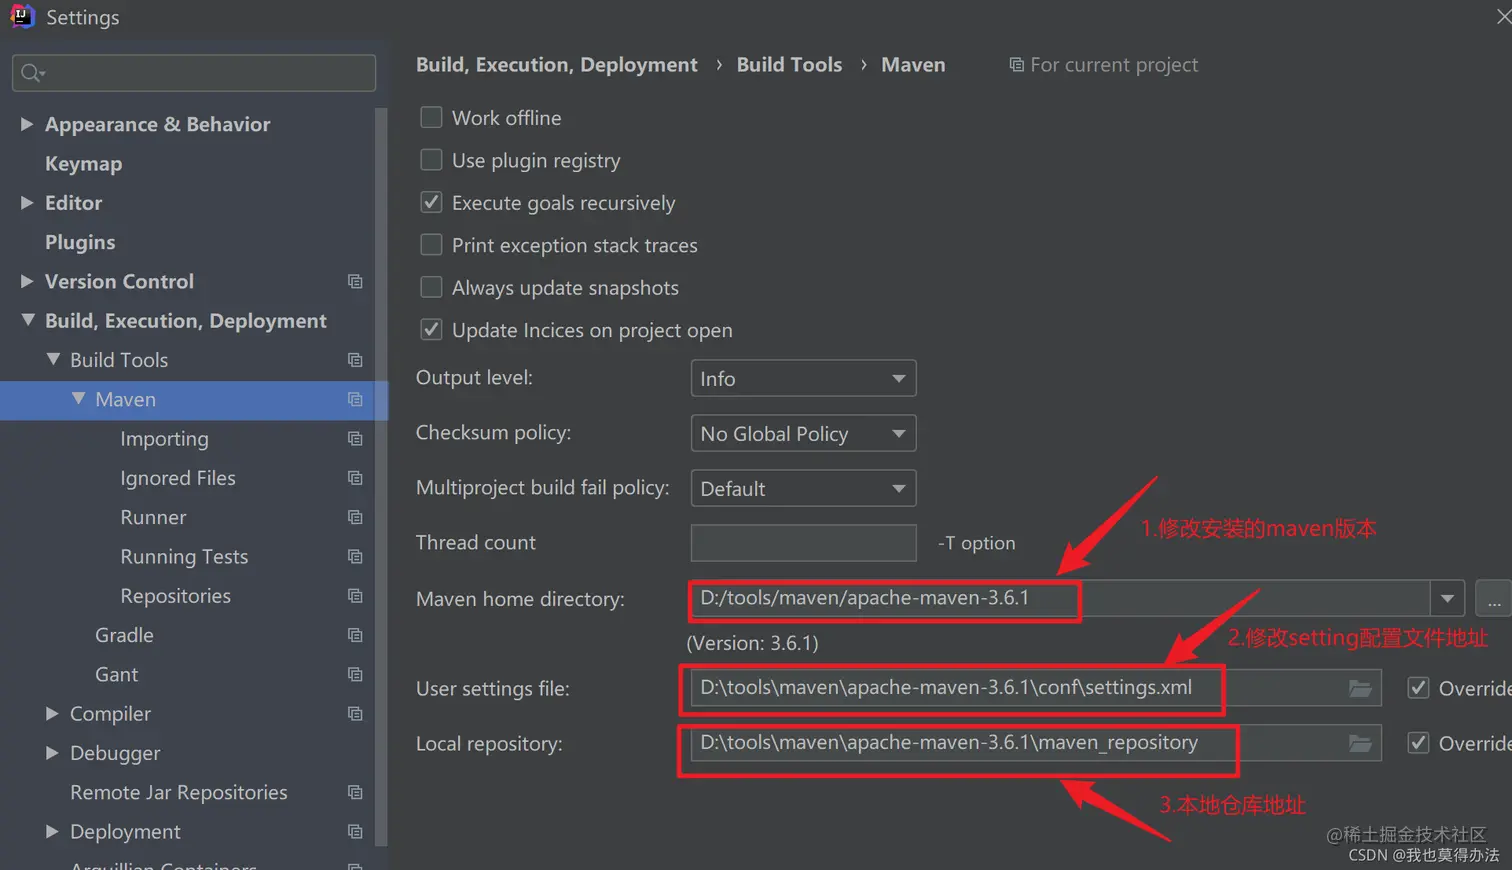Viewport: 1512px width, 870px height.
Task: Go to Debugger settings
Action: tap(115, 753)
